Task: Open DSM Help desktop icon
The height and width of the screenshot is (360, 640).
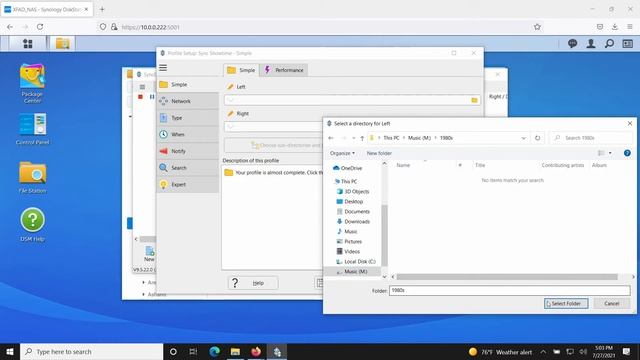Action: click(x=32, y=225)
